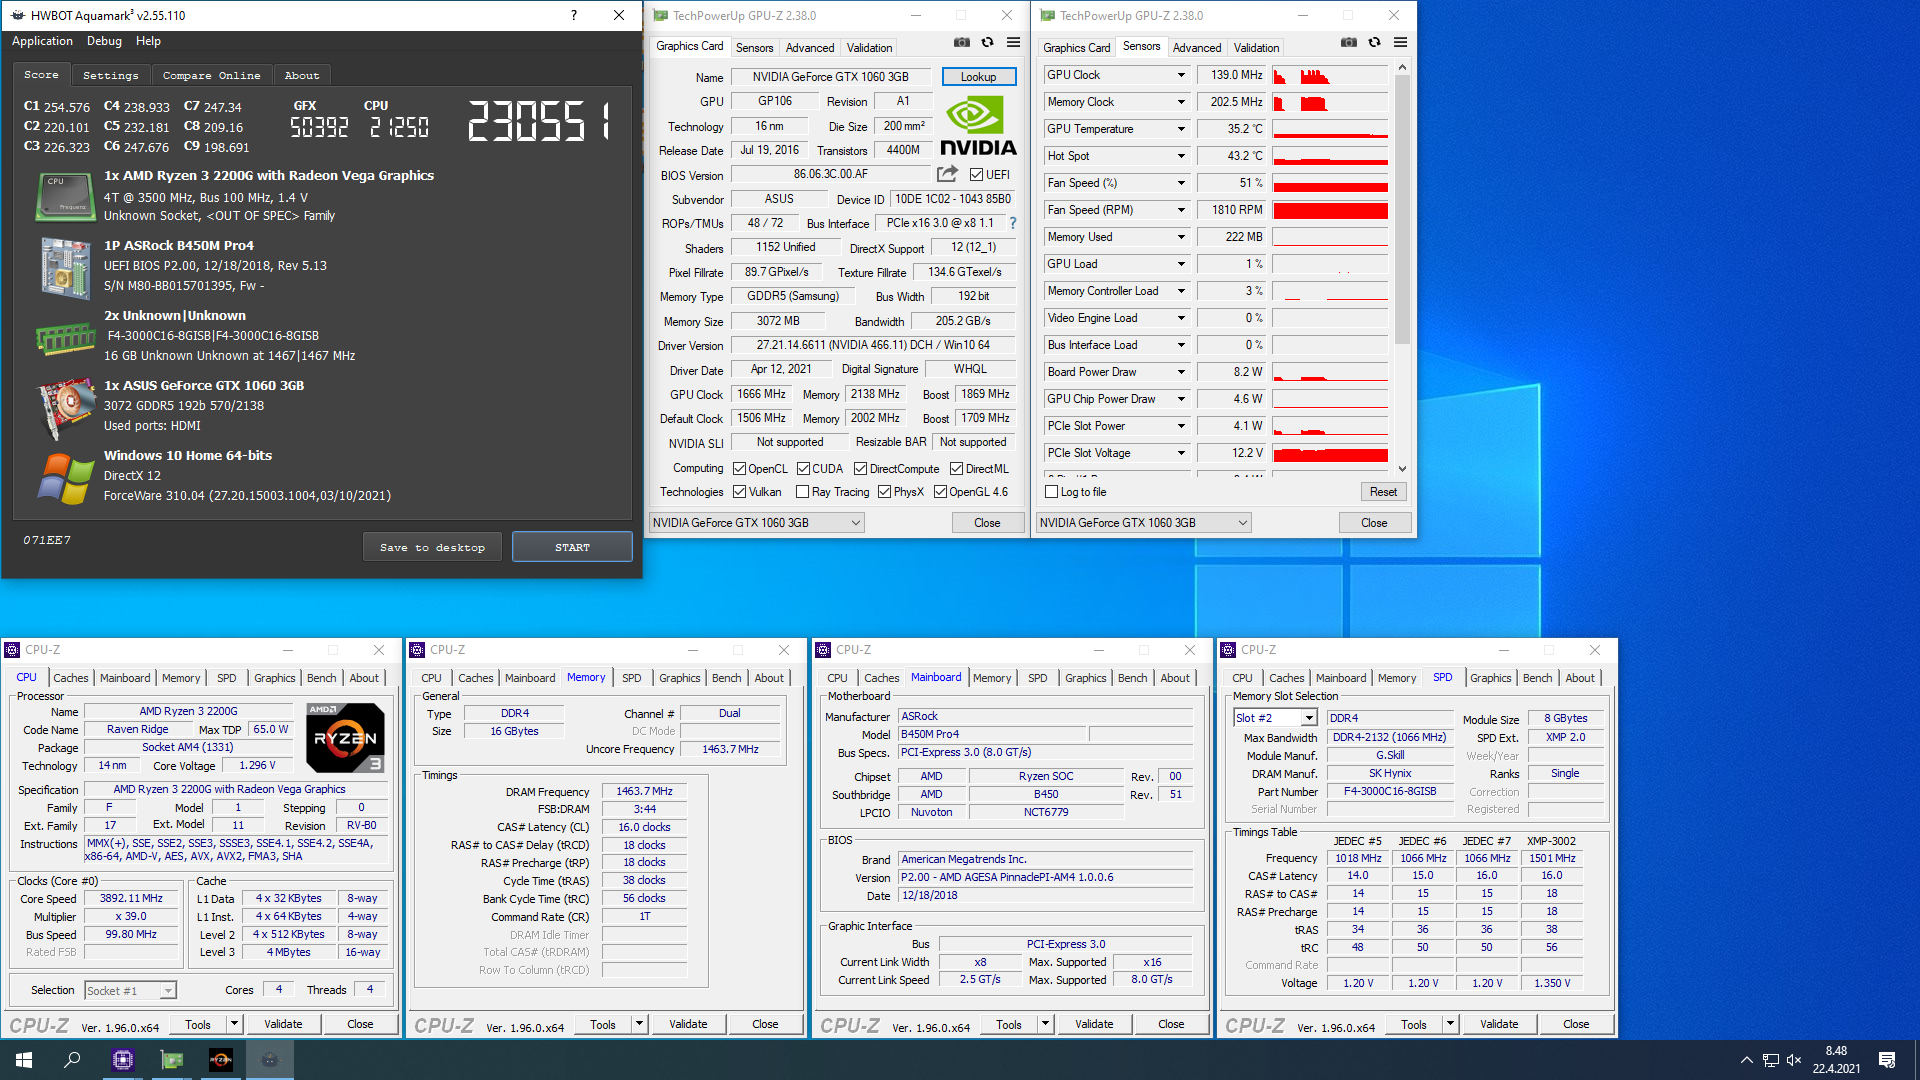Open Advanced tab in GPU-Z Graphics Card window
The image size is (1920, 1080).
coord(810,48)
